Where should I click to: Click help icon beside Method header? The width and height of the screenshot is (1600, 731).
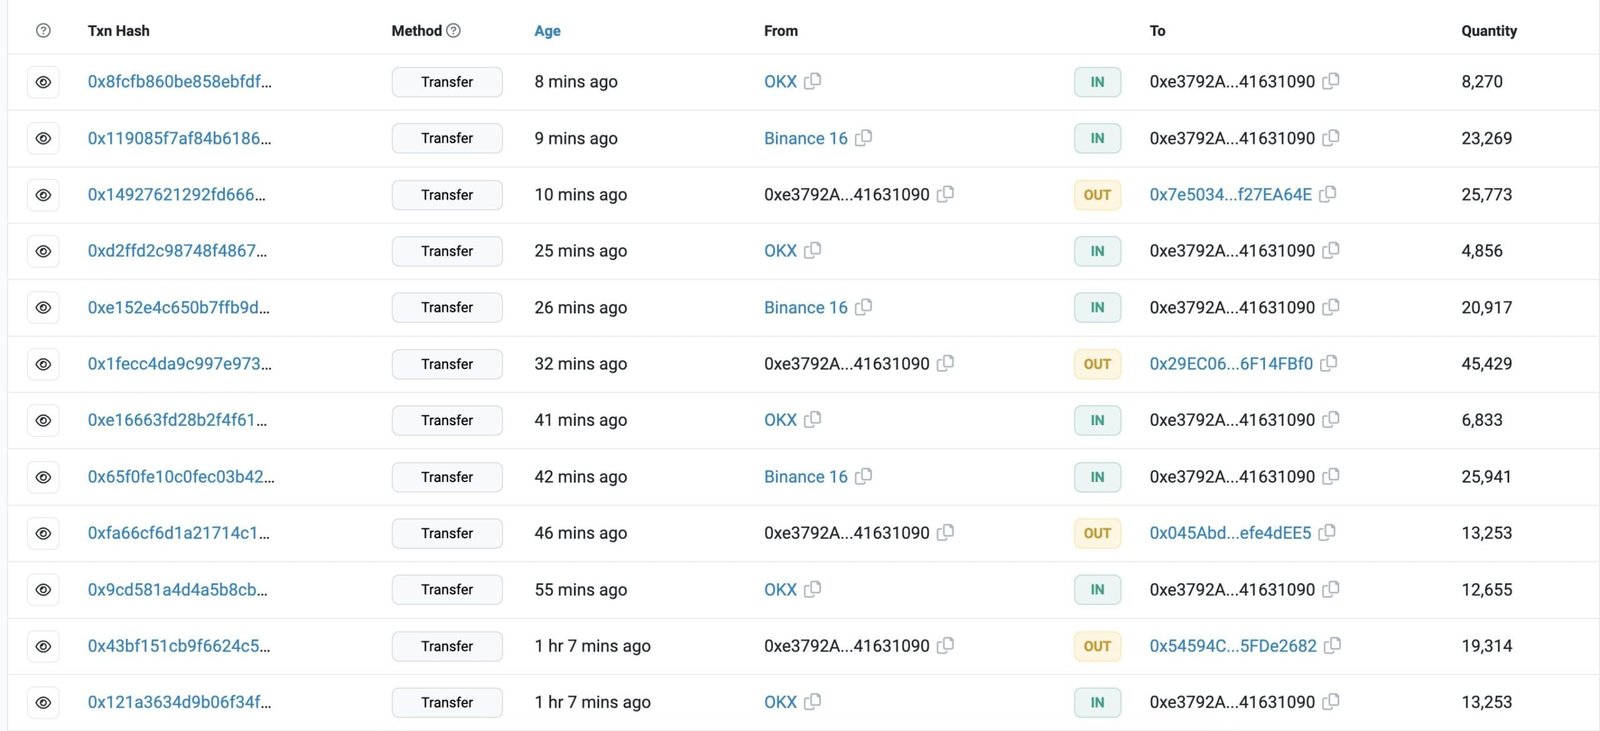click(x=453, y=31)
